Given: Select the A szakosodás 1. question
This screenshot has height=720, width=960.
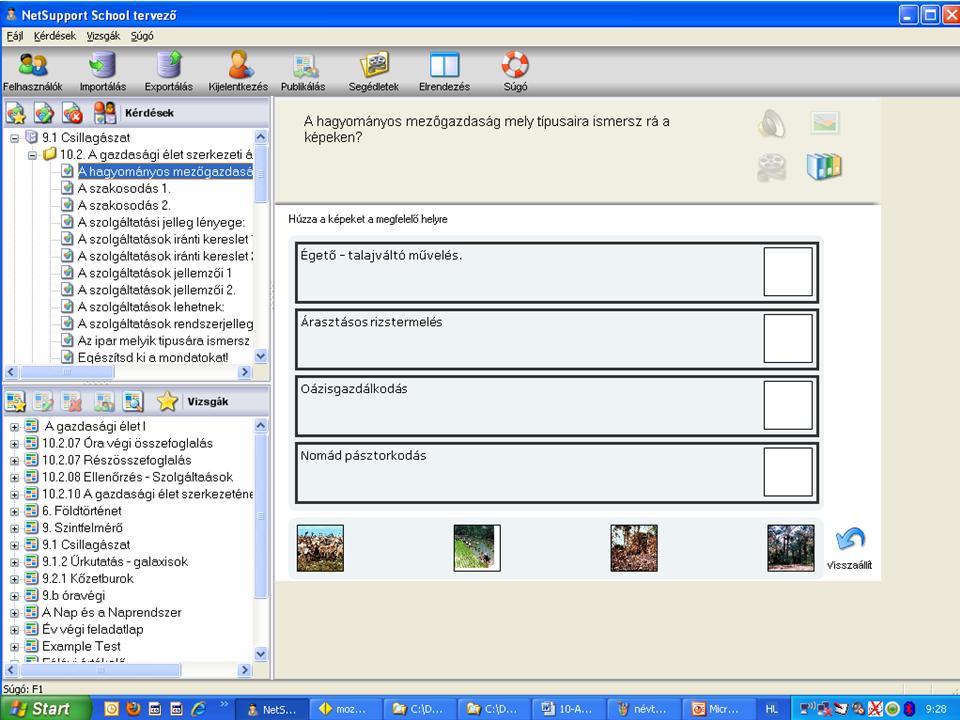Looking at the screenshot, I should [124, 188].
